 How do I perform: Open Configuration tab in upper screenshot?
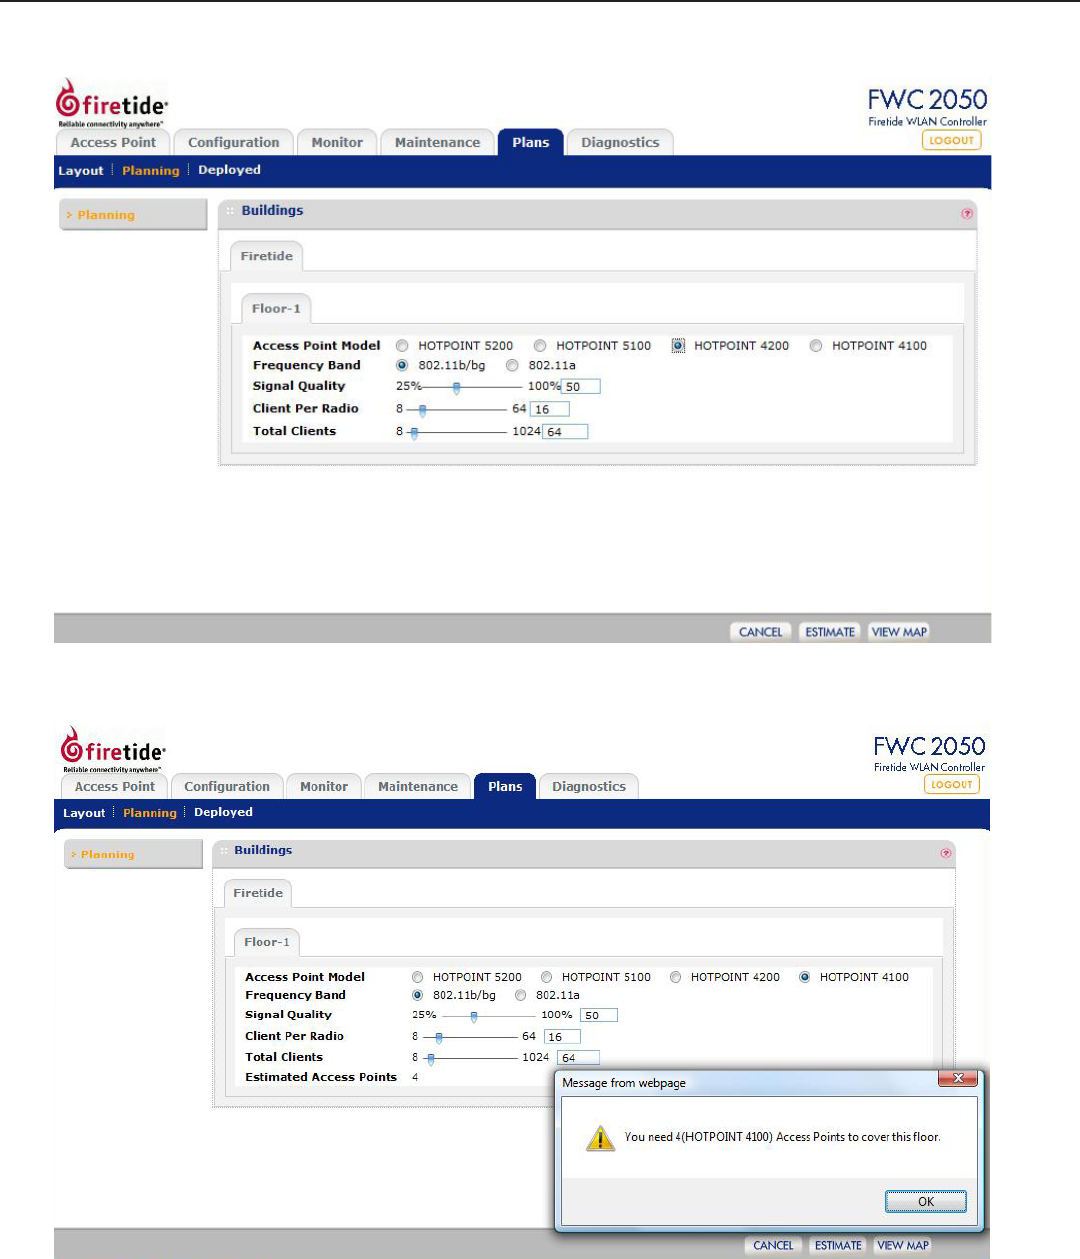tap(234, 143)
